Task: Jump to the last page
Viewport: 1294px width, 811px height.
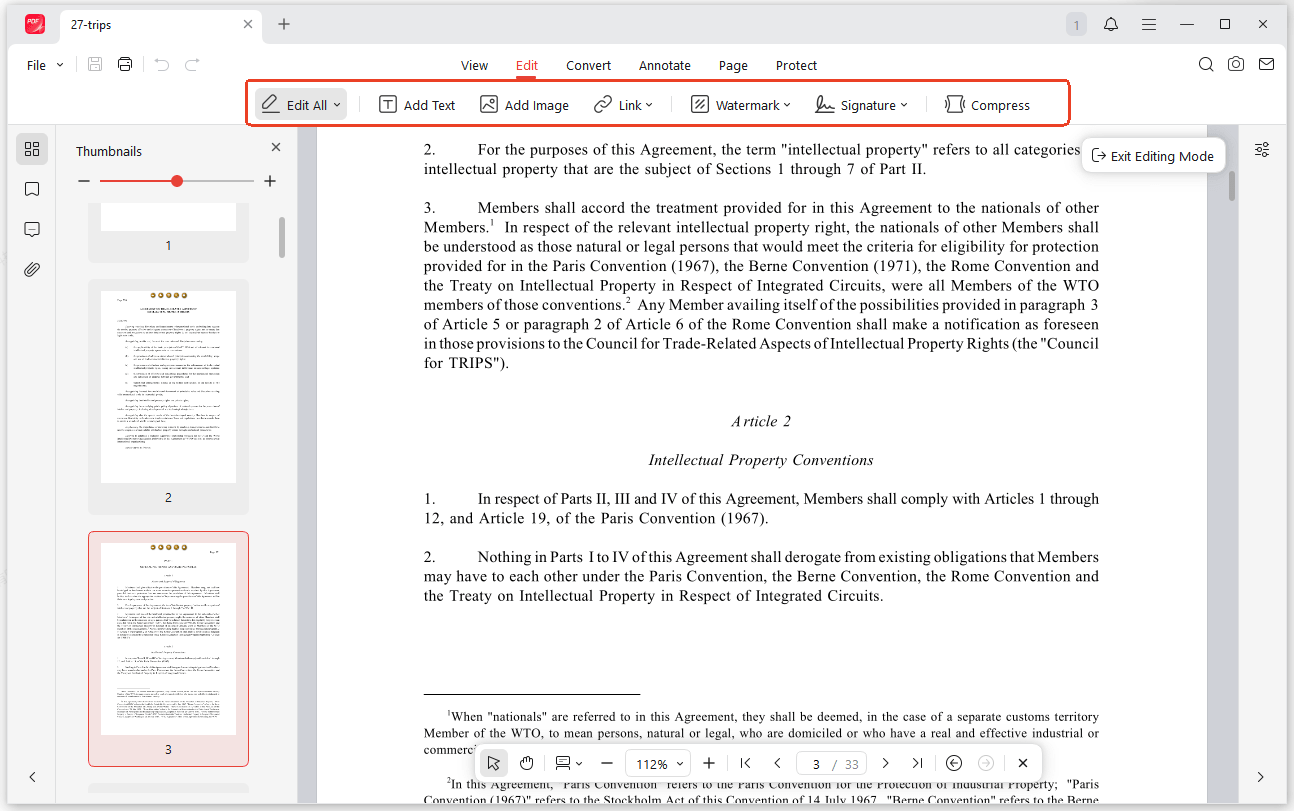Action: [x=917, y=763]
